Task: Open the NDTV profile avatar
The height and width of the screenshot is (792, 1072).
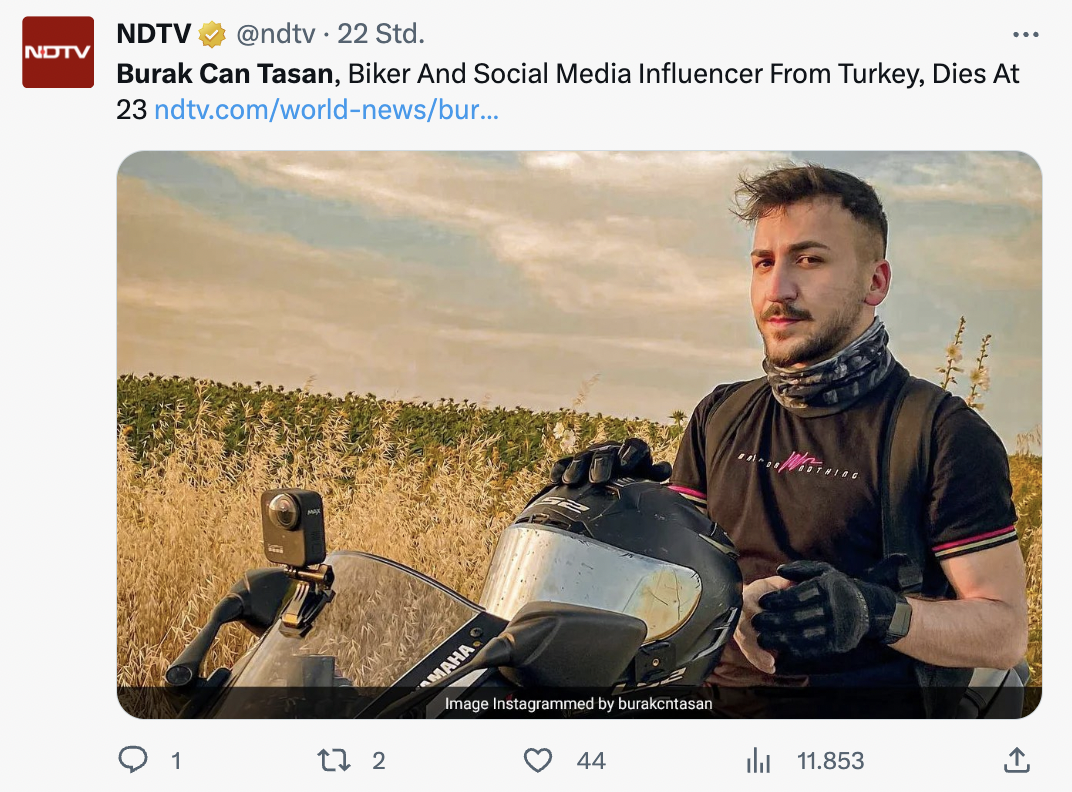Action: 58,52
